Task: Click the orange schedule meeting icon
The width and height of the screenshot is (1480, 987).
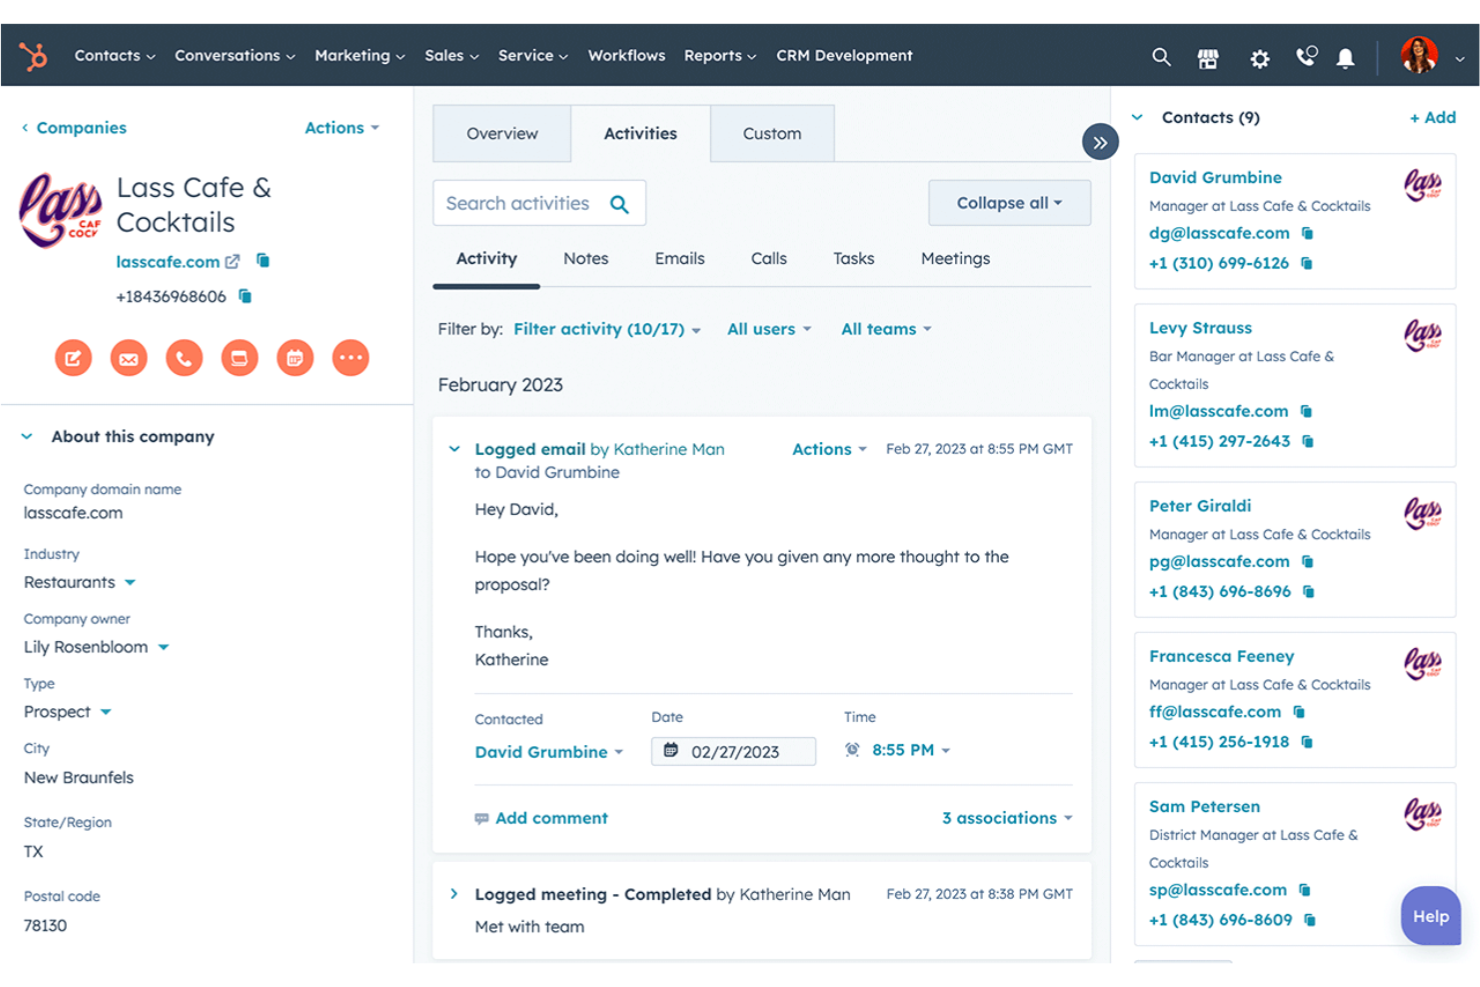Action: [295, 358]
